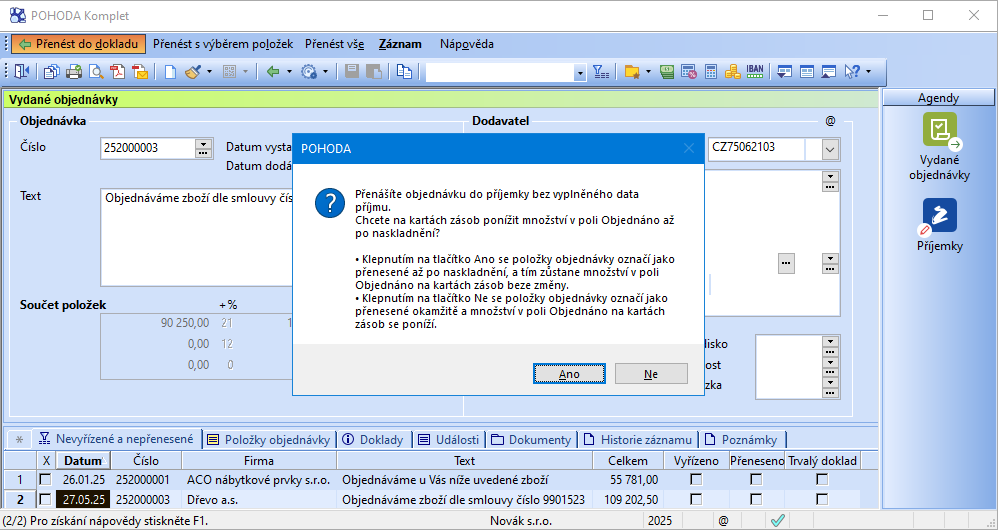Screen dimensions: 1000x531
Task: Click the printer icon in the toolbar
Action: coord(74,71)
